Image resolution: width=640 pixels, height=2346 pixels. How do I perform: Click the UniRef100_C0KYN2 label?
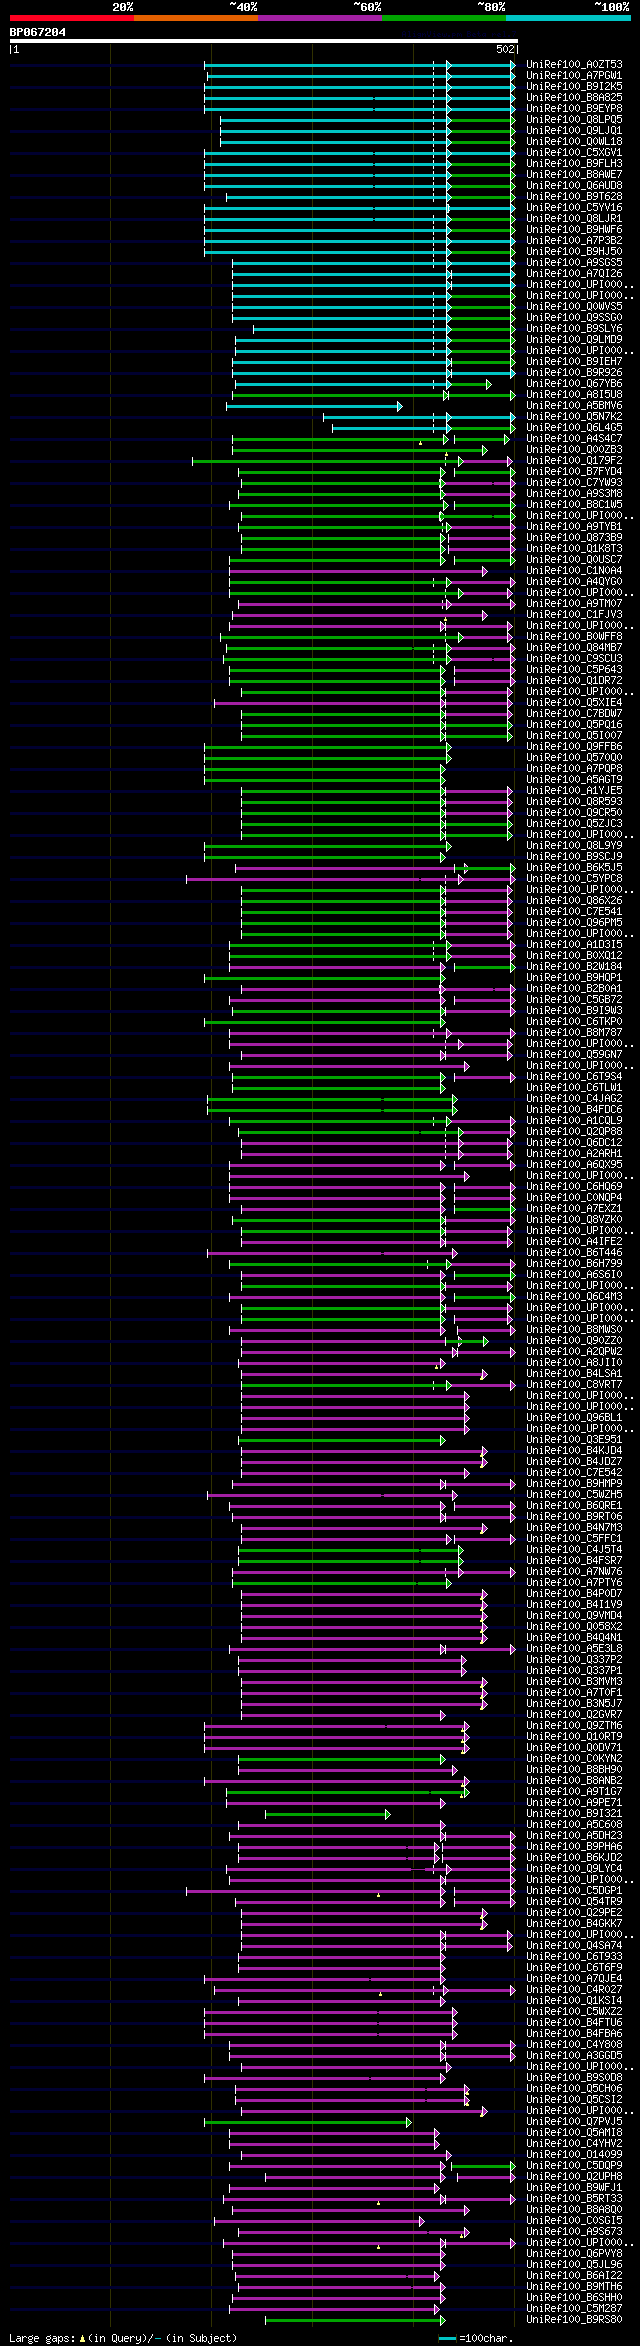[574, 1758]
